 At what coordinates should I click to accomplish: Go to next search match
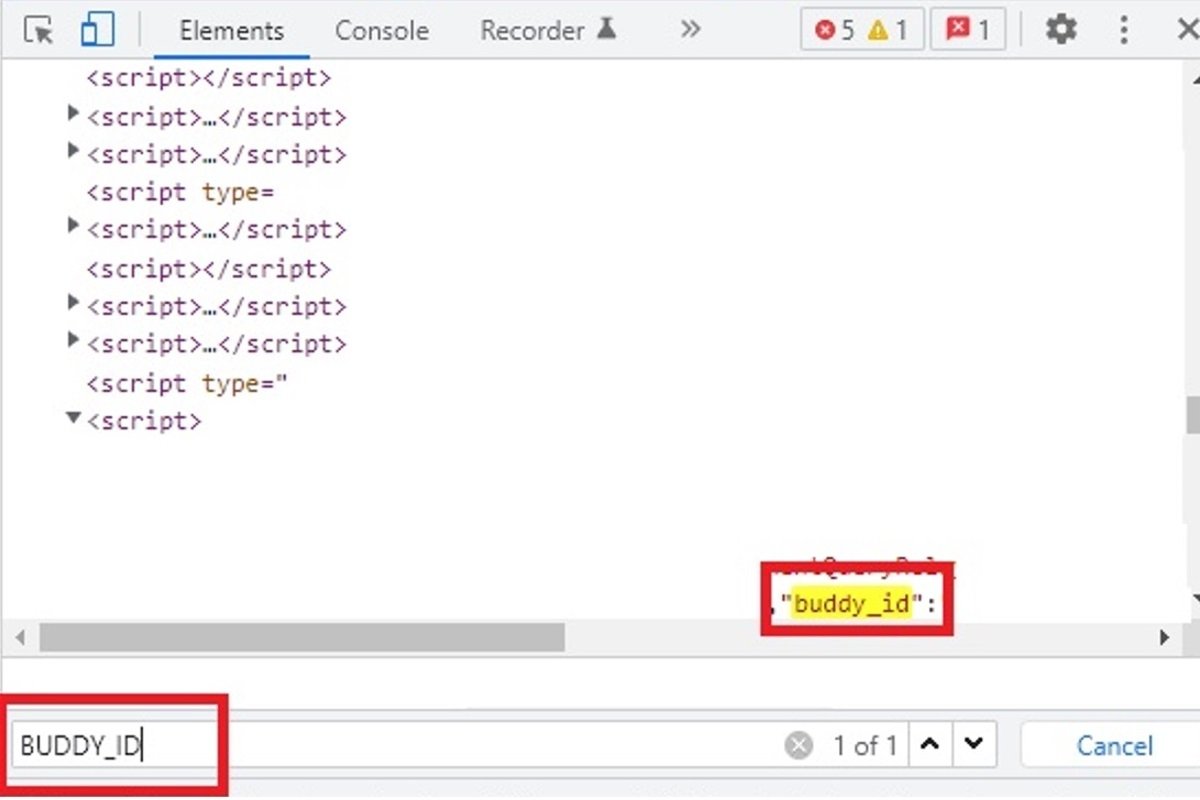[x=973, y=745]
